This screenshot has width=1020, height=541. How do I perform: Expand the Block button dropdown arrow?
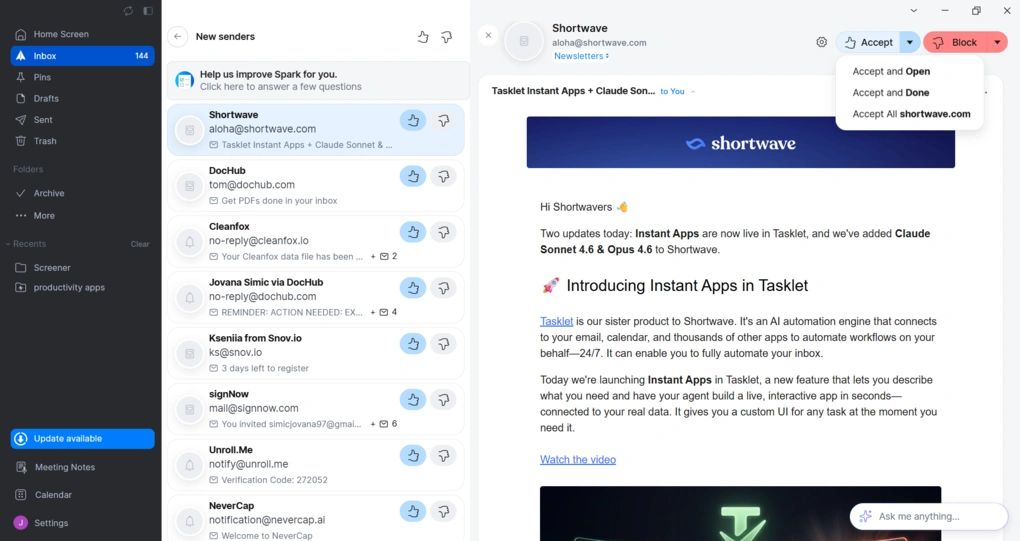(997, 42)
